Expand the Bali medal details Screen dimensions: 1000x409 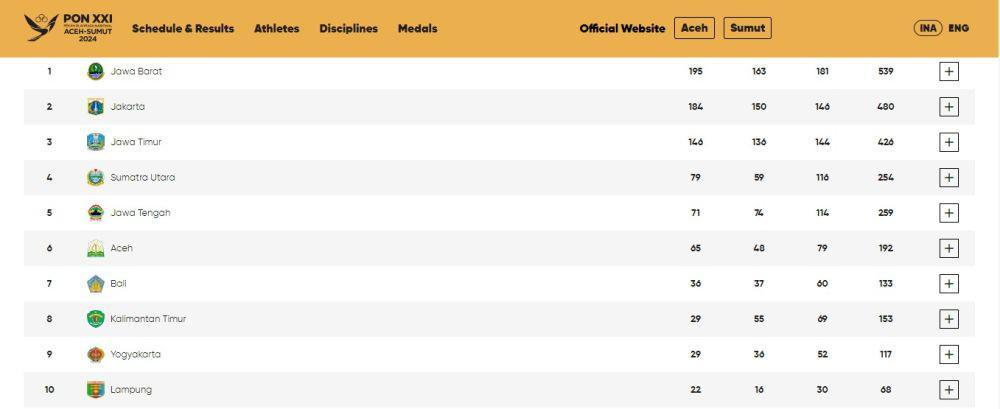(948, 283)
